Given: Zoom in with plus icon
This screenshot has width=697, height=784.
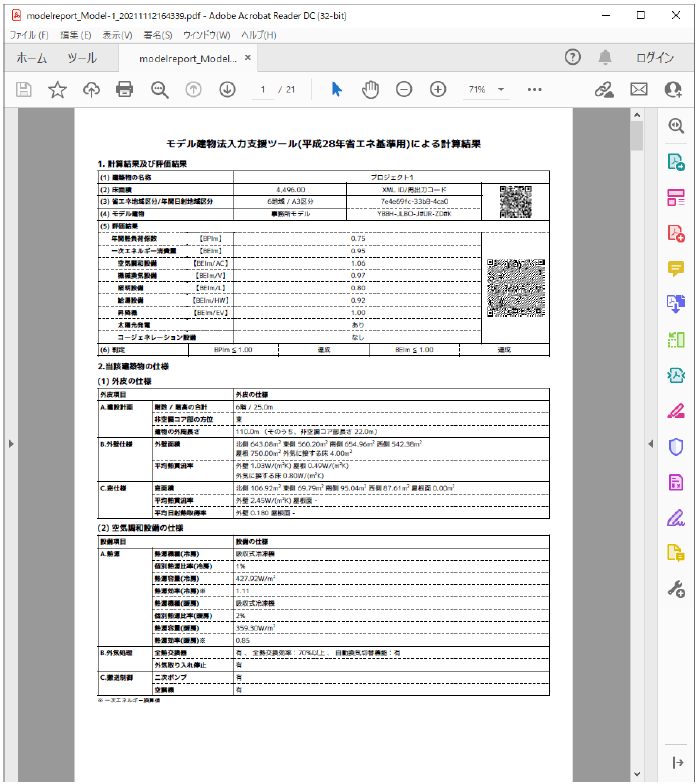Looking at the screenshot, I should [x=438, y=90].
